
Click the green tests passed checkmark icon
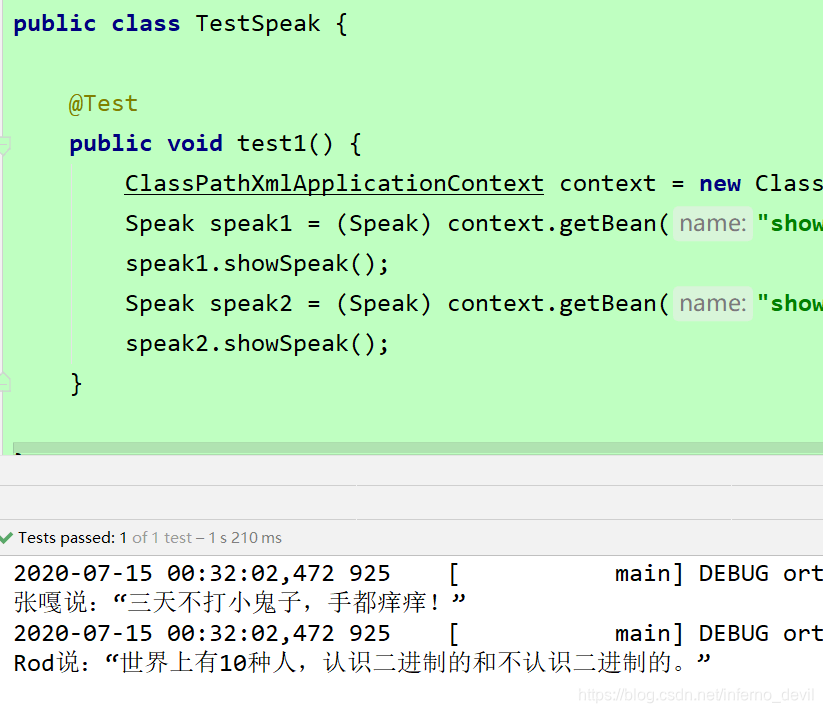(x=6, y=538)
